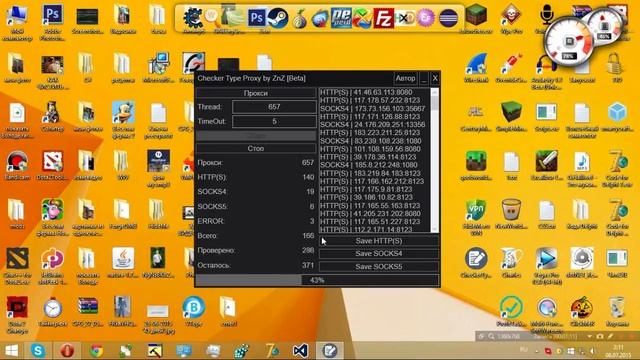Open Eclipse from the dock
This screenshot has width=640, height=360.
[x=448, y=18]
